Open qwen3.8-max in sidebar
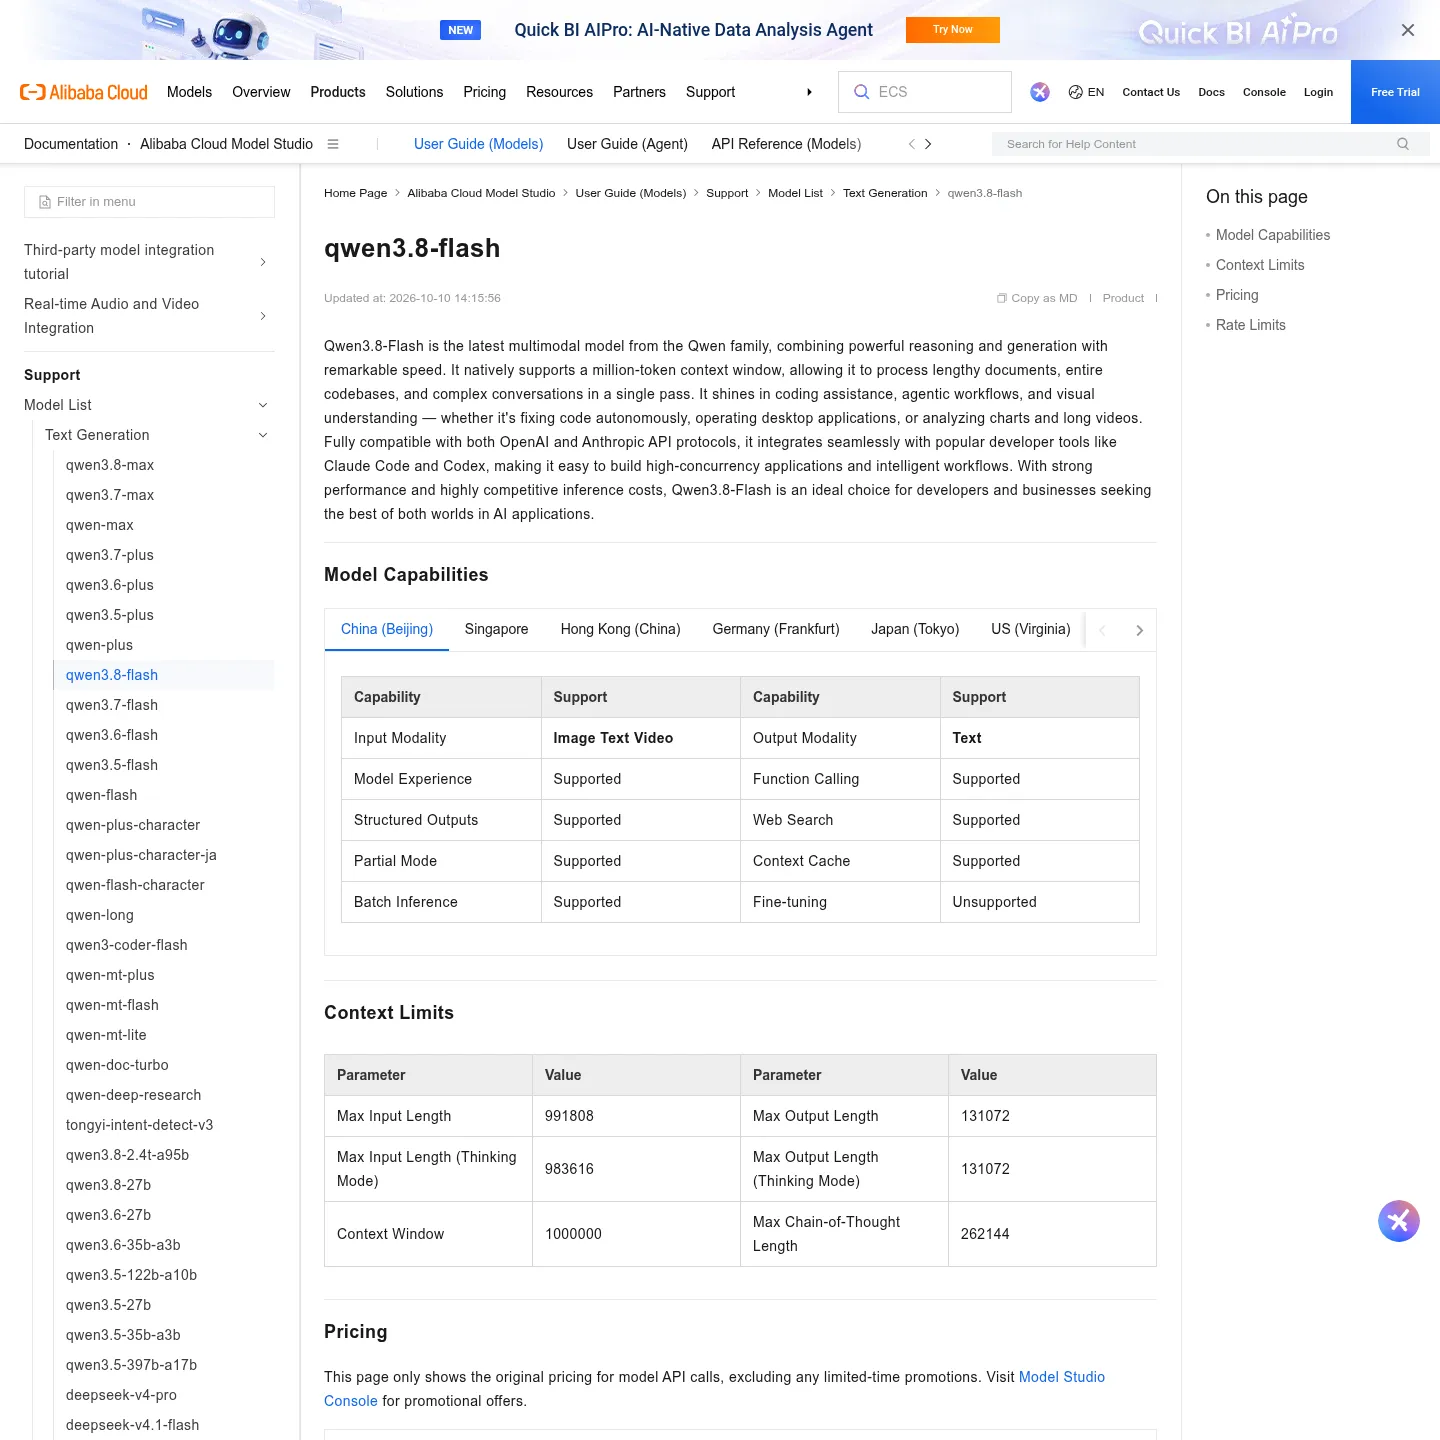1440x1440 pixels. pos(110,465)
